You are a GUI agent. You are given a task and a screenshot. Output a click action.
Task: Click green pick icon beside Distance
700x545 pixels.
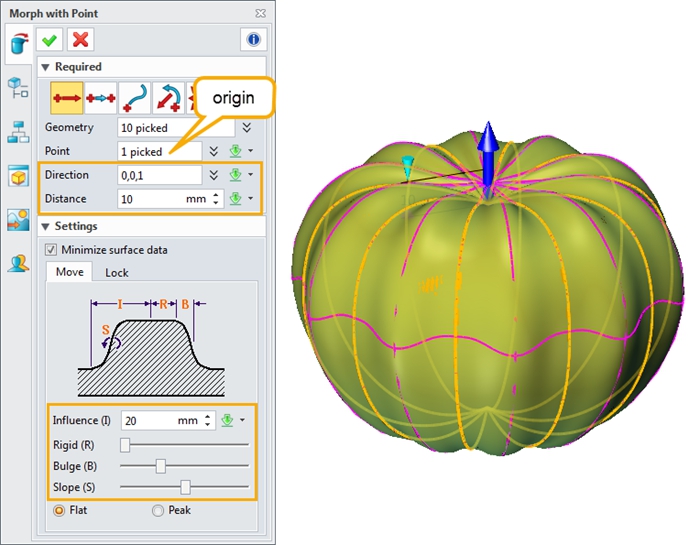pos(235,199)
